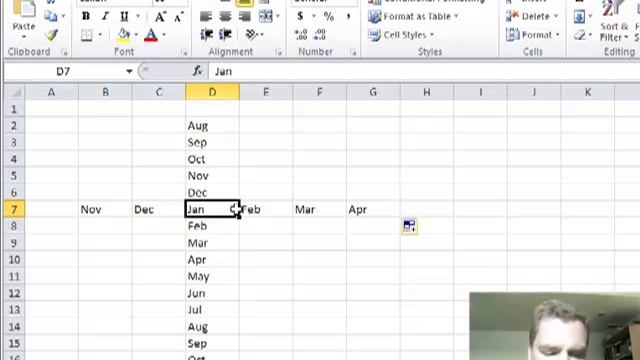The width and height of the screenshot is (640, 360).
Task: Select cell B7 containing Nov
Action: [x=105, y=209]
